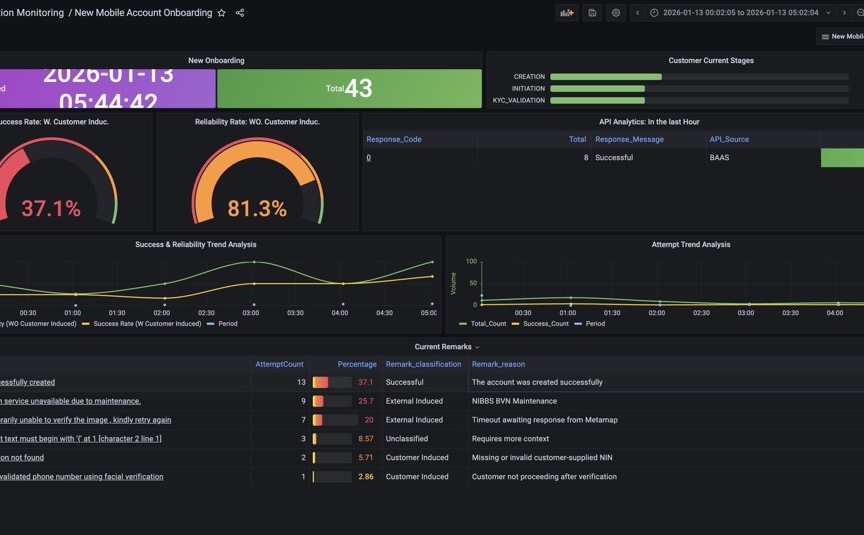Open Attempt Trend Analysis panel title
864x535 pixels.
pos(691,245)
